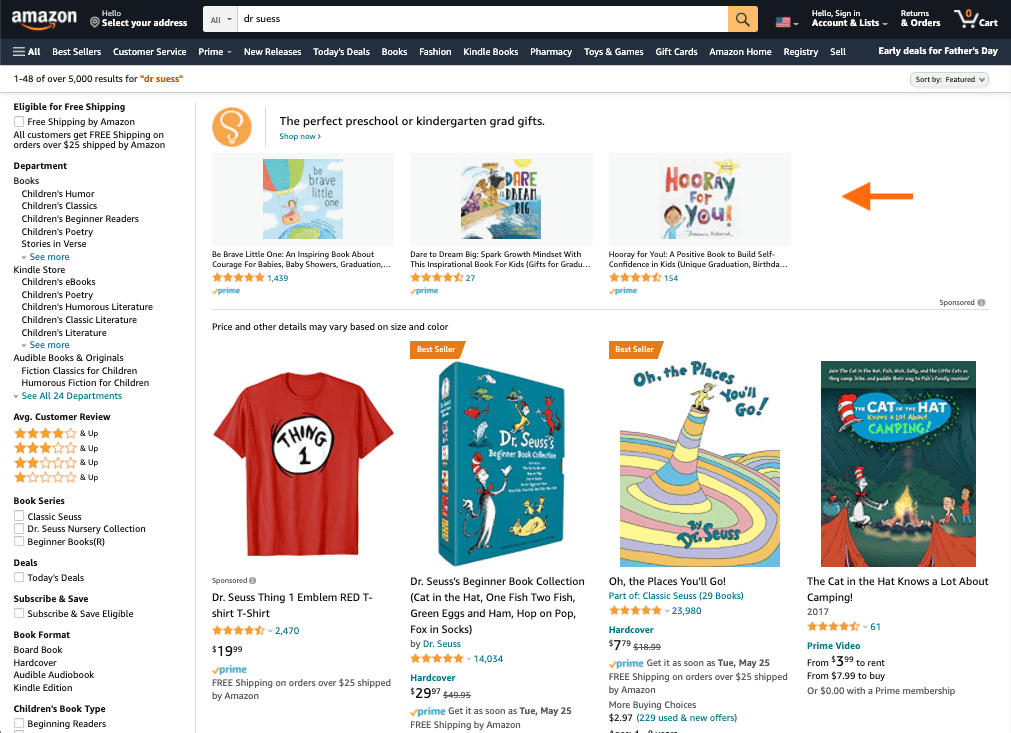Check the Classic Seuss series filter
This screenshot has width=1011, height=733.
click(x=19, y=516)
